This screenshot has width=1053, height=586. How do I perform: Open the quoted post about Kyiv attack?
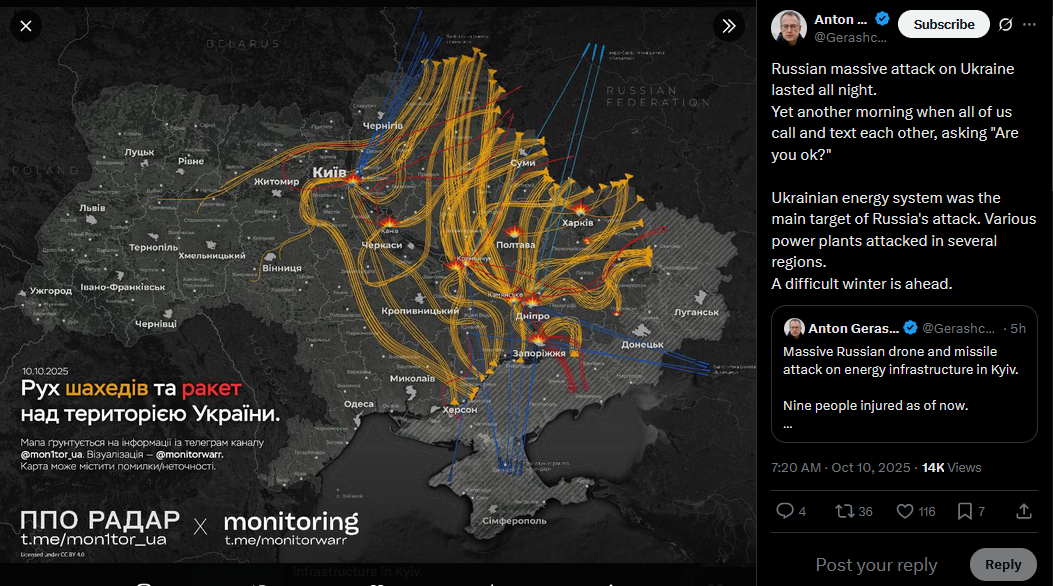(904, 375)
